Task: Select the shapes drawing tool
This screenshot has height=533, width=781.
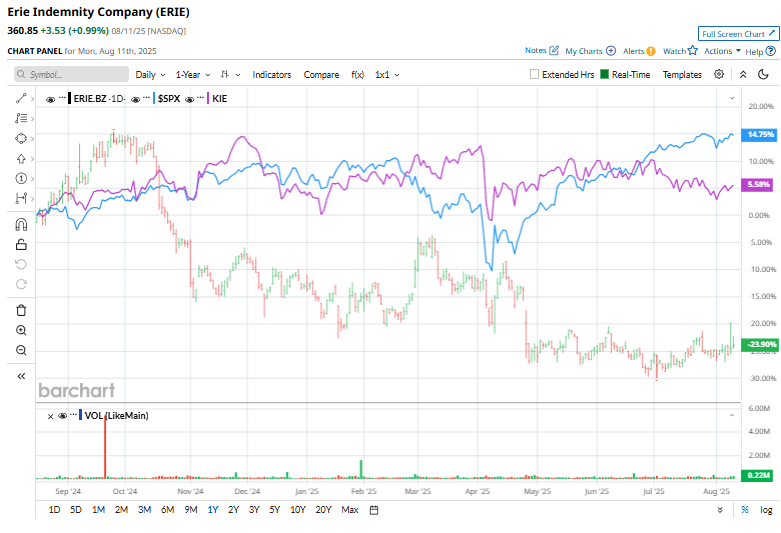Action: click(x=21, y=138)
